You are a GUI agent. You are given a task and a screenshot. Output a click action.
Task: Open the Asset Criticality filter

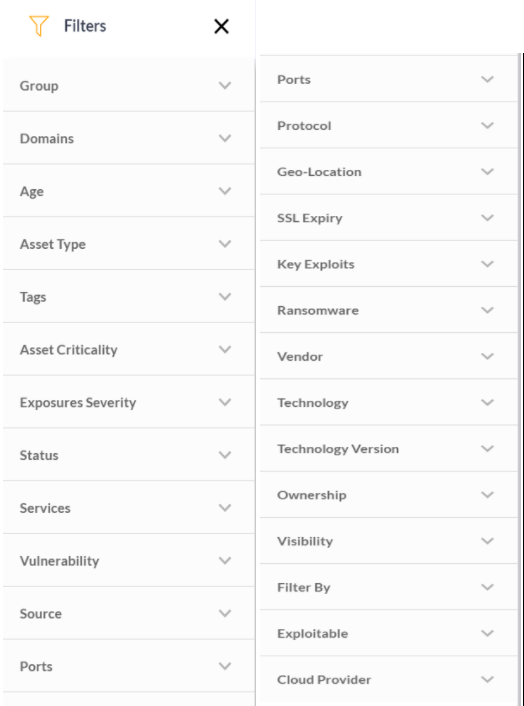(x=129, y=349)
